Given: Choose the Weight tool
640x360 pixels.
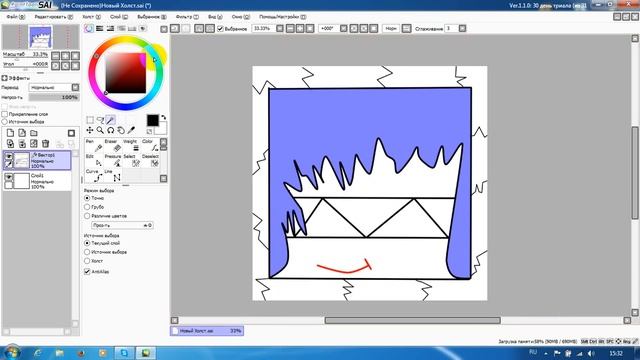Looking at the screenshot, I should click(131, 146).
